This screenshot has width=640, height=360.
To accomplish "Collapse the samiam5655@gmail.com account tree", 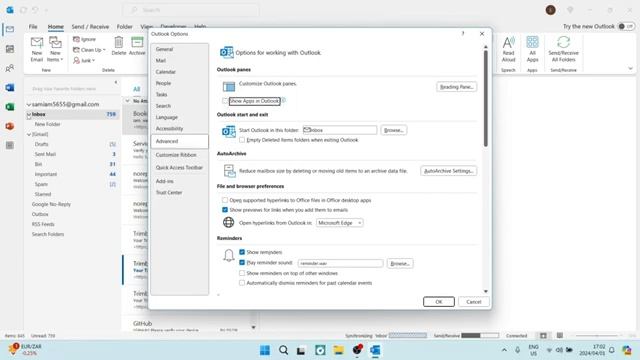I will point(29,104).
